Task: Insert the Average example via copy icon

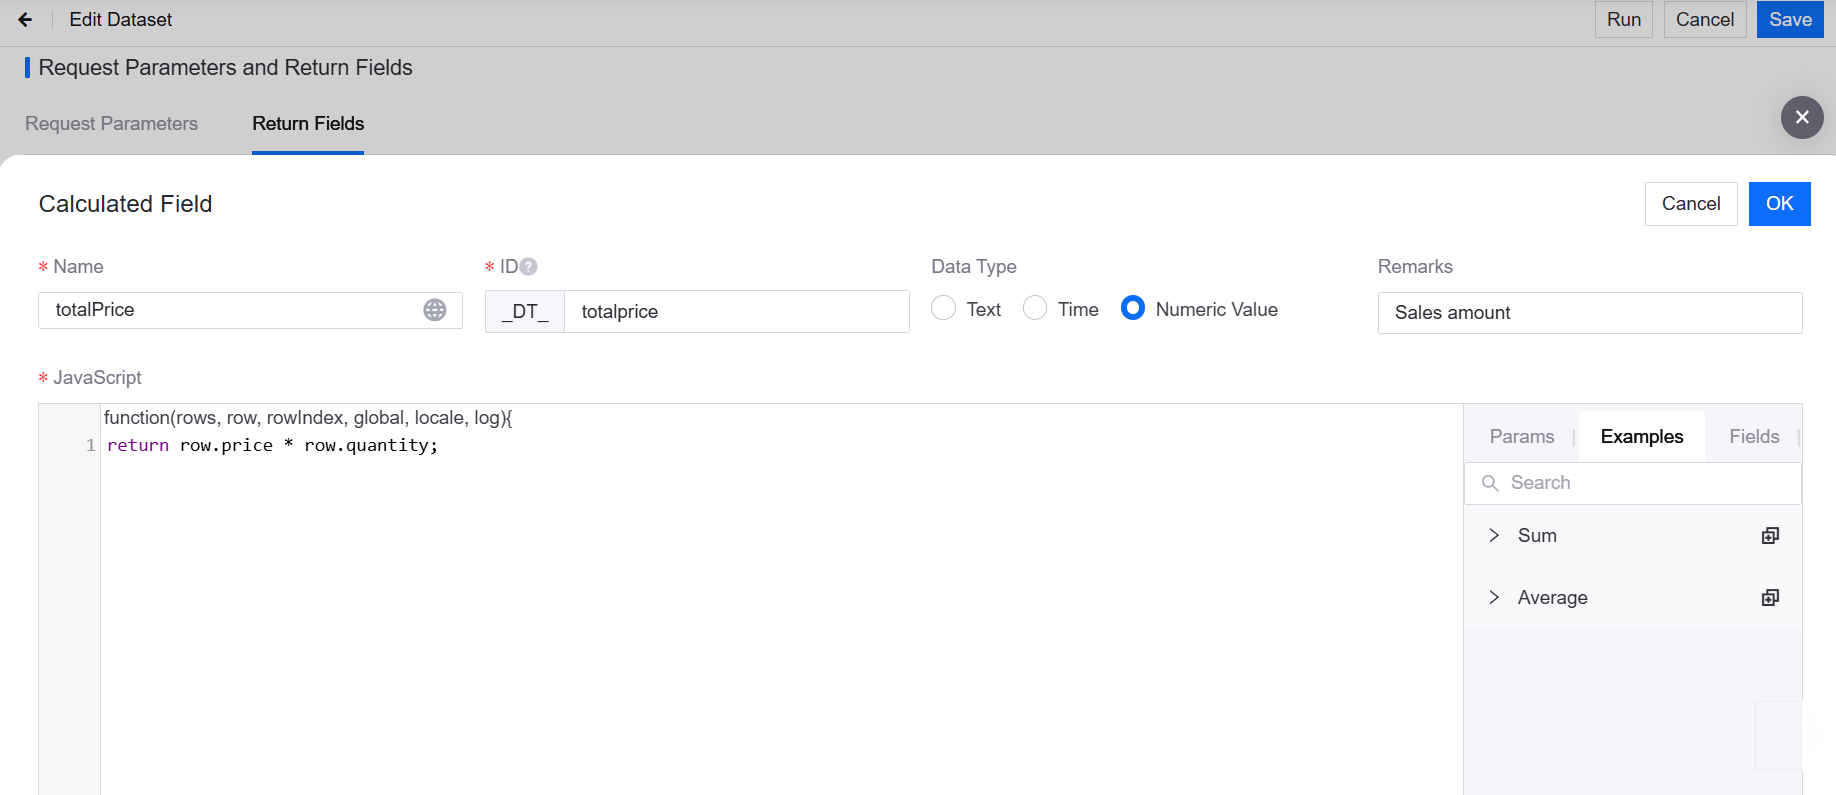Action: [1770, 598]
